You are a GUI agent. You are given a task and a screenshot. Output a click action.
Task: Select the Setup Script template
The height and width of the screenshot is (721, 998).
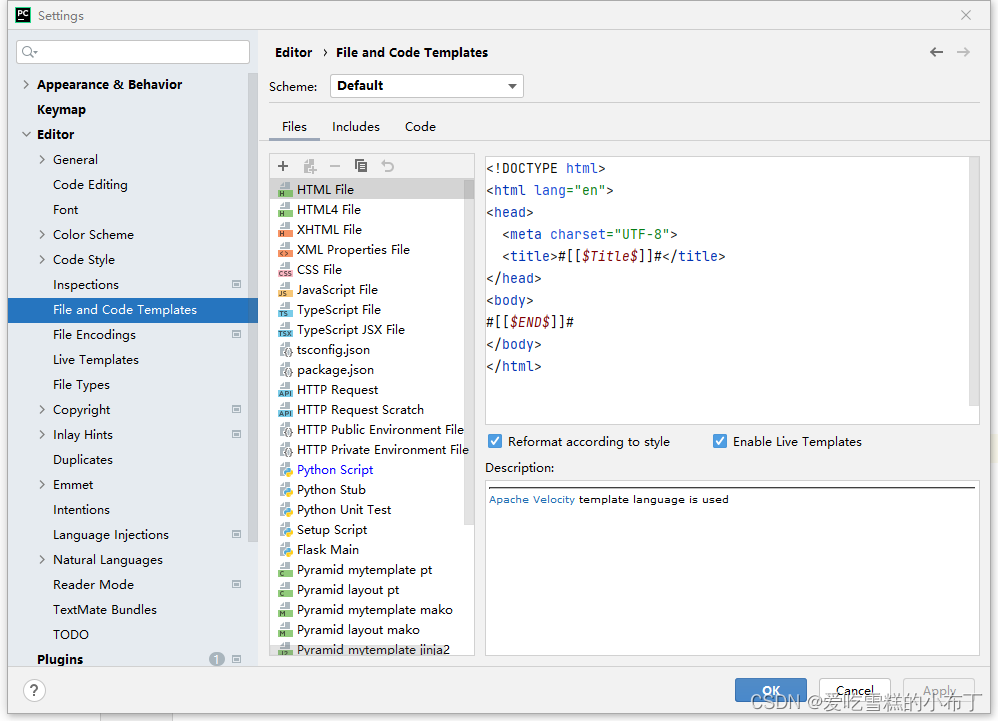coord(332,530)
